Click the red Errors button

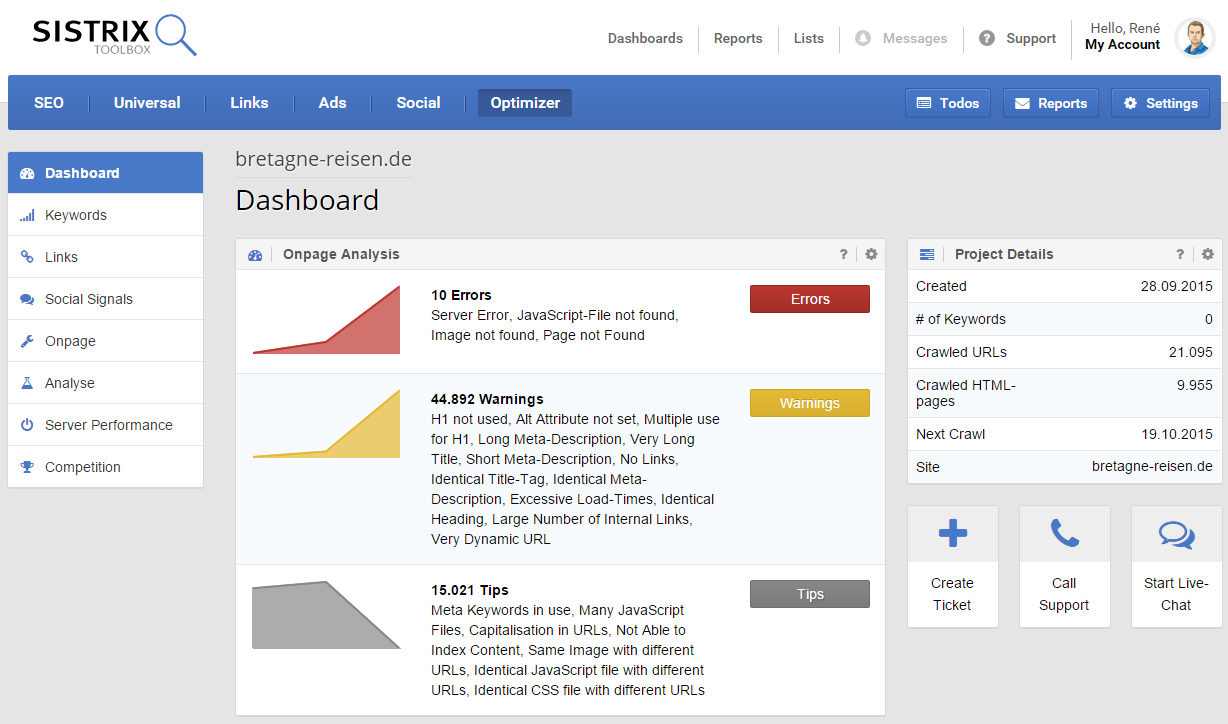809,299
